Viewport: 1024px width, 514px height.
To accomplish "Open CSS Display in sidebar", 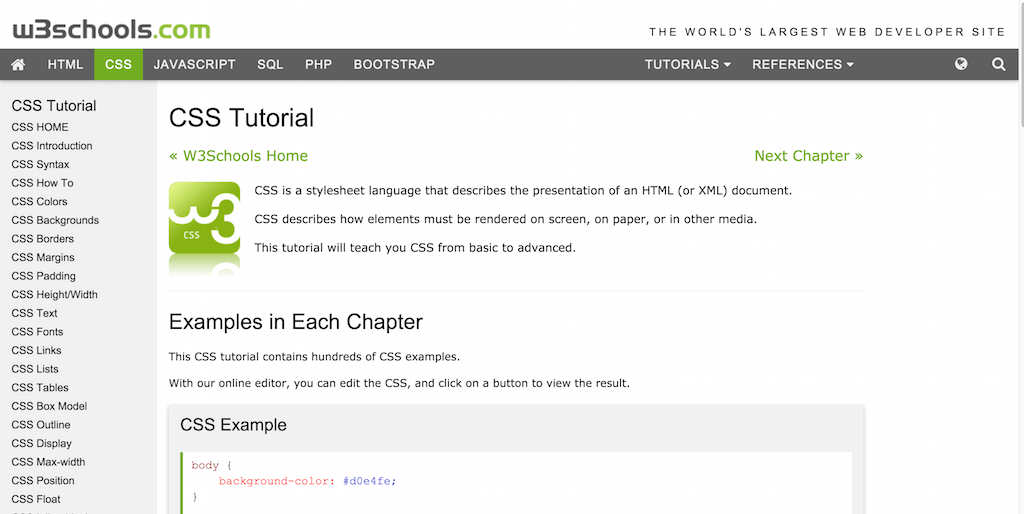I will pos(41,443).
